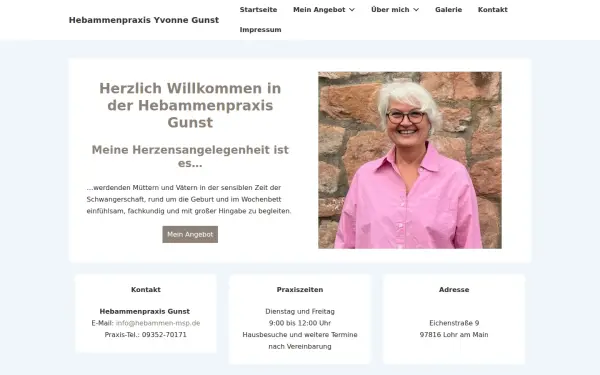Viewport: 600px width, 375px height.
Task: Click the 9:00 bis 12:00 Uhr text
Action: 300,323
